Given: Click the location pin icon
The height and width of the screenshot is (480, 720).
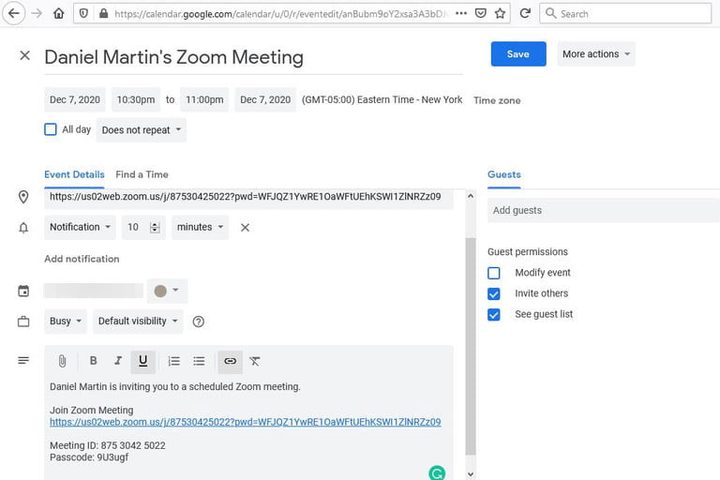Looking at the screenshot, I should click(x=23, y=197).
